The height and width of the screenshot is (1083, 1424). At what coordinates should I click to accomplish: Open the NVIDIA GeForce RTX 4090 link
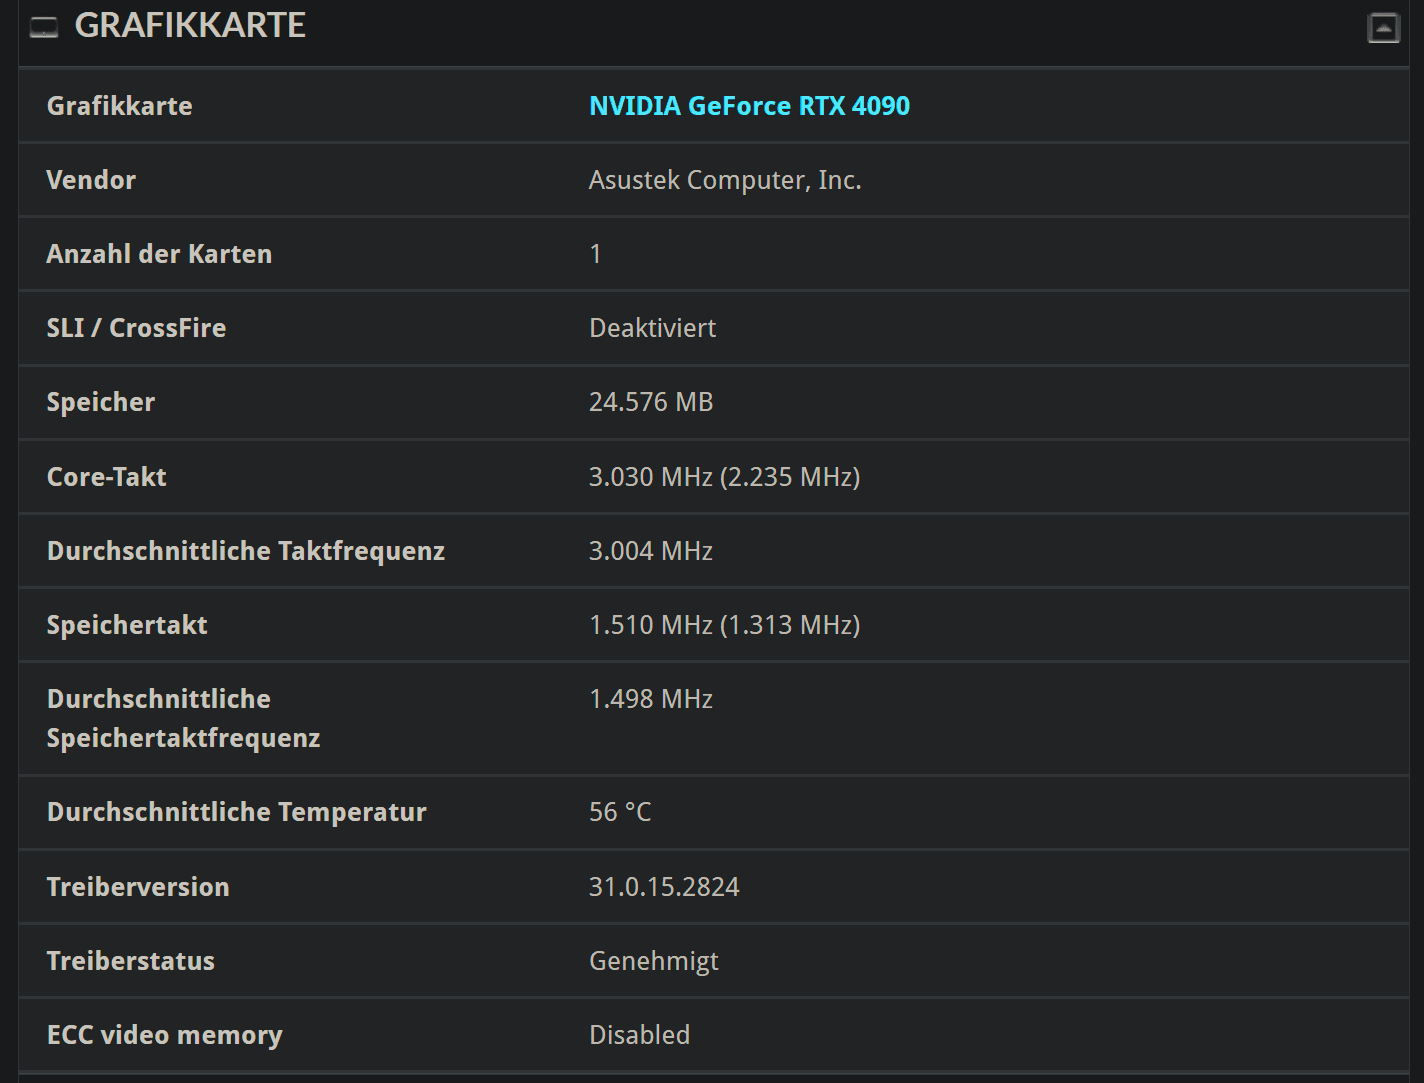pos(749,106)
